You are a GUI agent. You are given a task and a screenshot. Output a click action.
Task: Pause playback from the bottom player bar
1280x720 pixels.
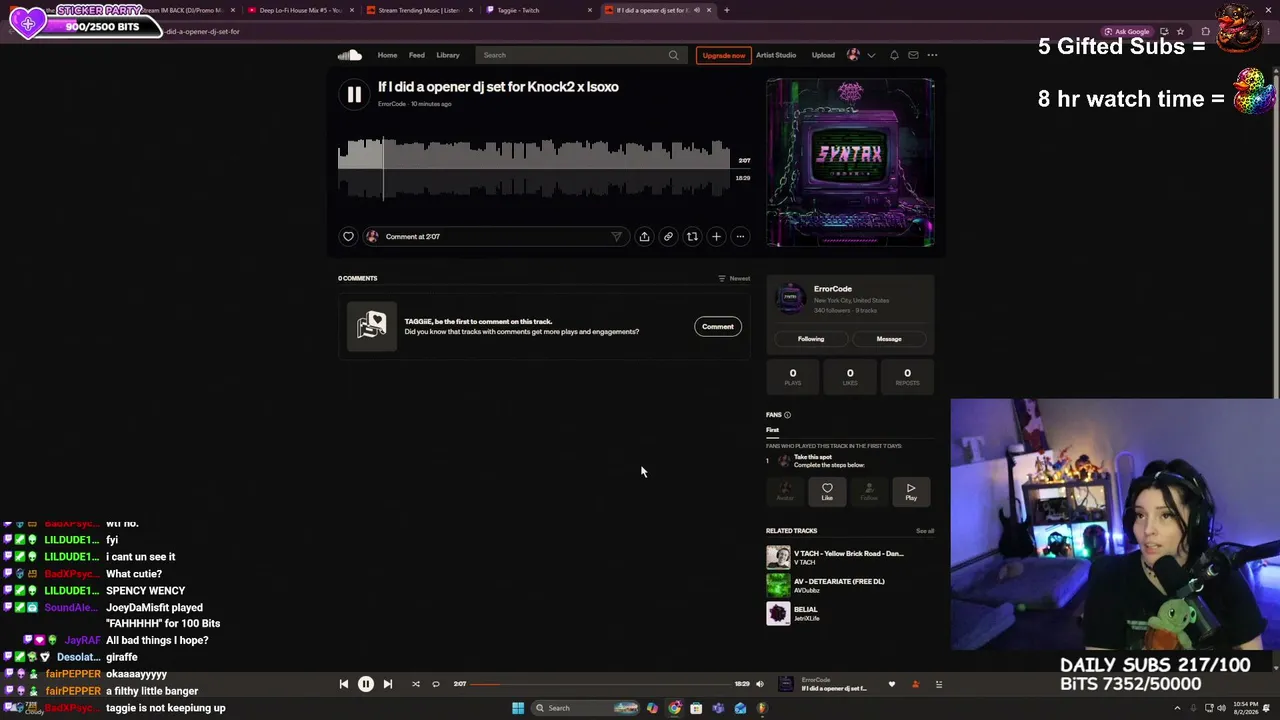pyautogui.click(x=366, y=684)
